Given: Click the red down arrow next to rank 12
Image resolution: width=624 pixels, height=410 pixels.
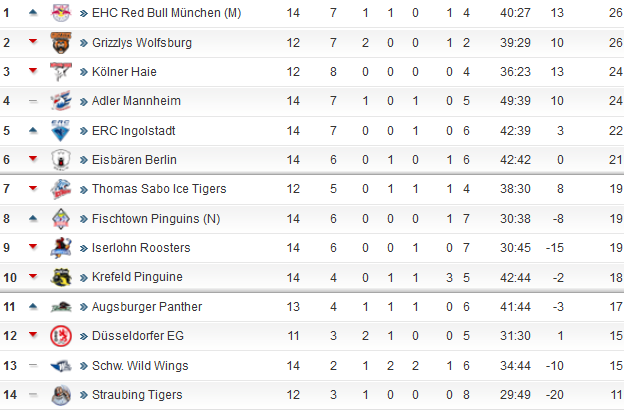Looking at the screenshot, I should pos(33,335).
